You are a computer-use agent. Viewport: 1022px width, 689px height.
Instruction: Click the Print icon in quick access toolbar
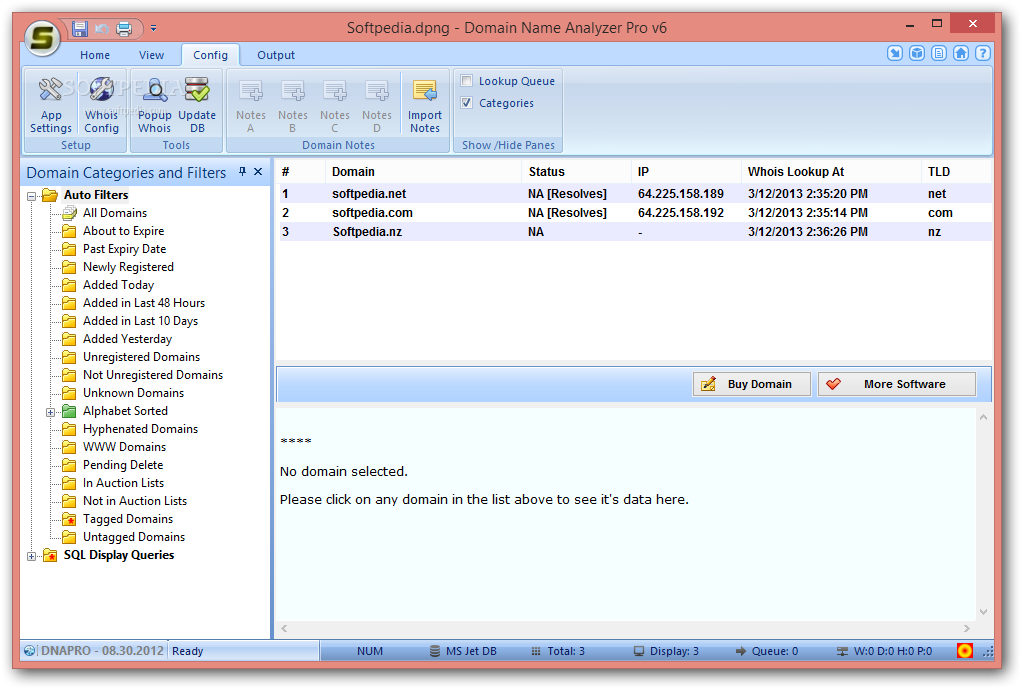pyautogui.click(x=124, y=28)
